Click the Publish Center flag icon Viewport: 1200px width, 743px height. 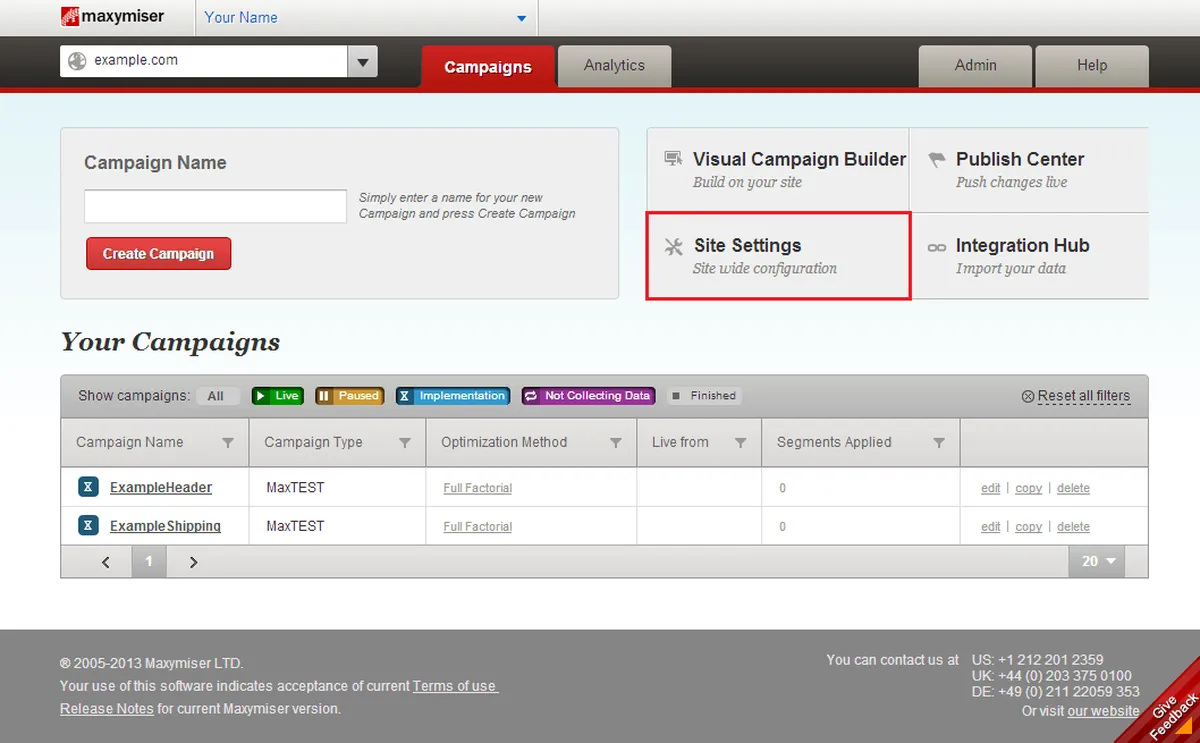click(936, 160)
